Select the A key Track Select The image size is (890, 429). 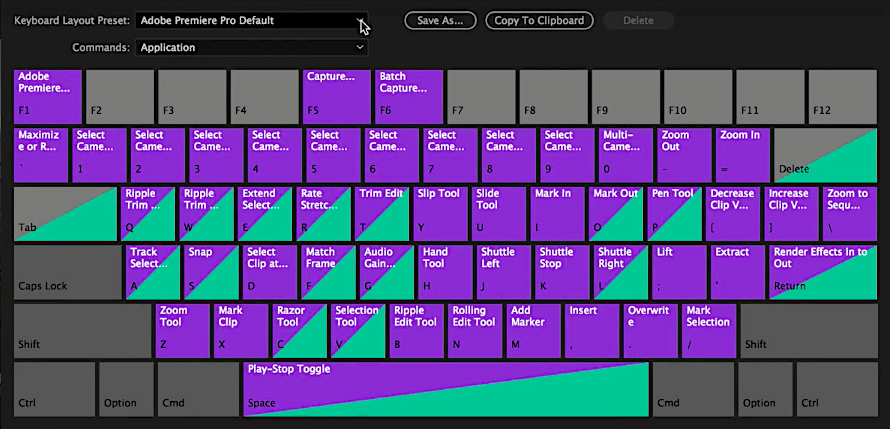click(x=153, y=272)
